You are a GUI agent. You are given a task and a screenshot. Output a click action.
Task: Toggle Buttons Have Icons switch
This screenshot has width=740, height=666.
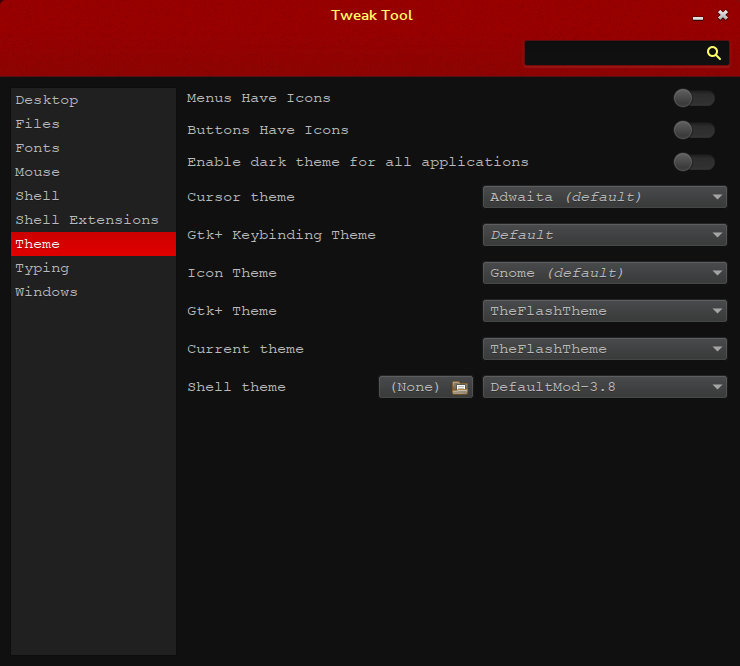pos(694,130)
